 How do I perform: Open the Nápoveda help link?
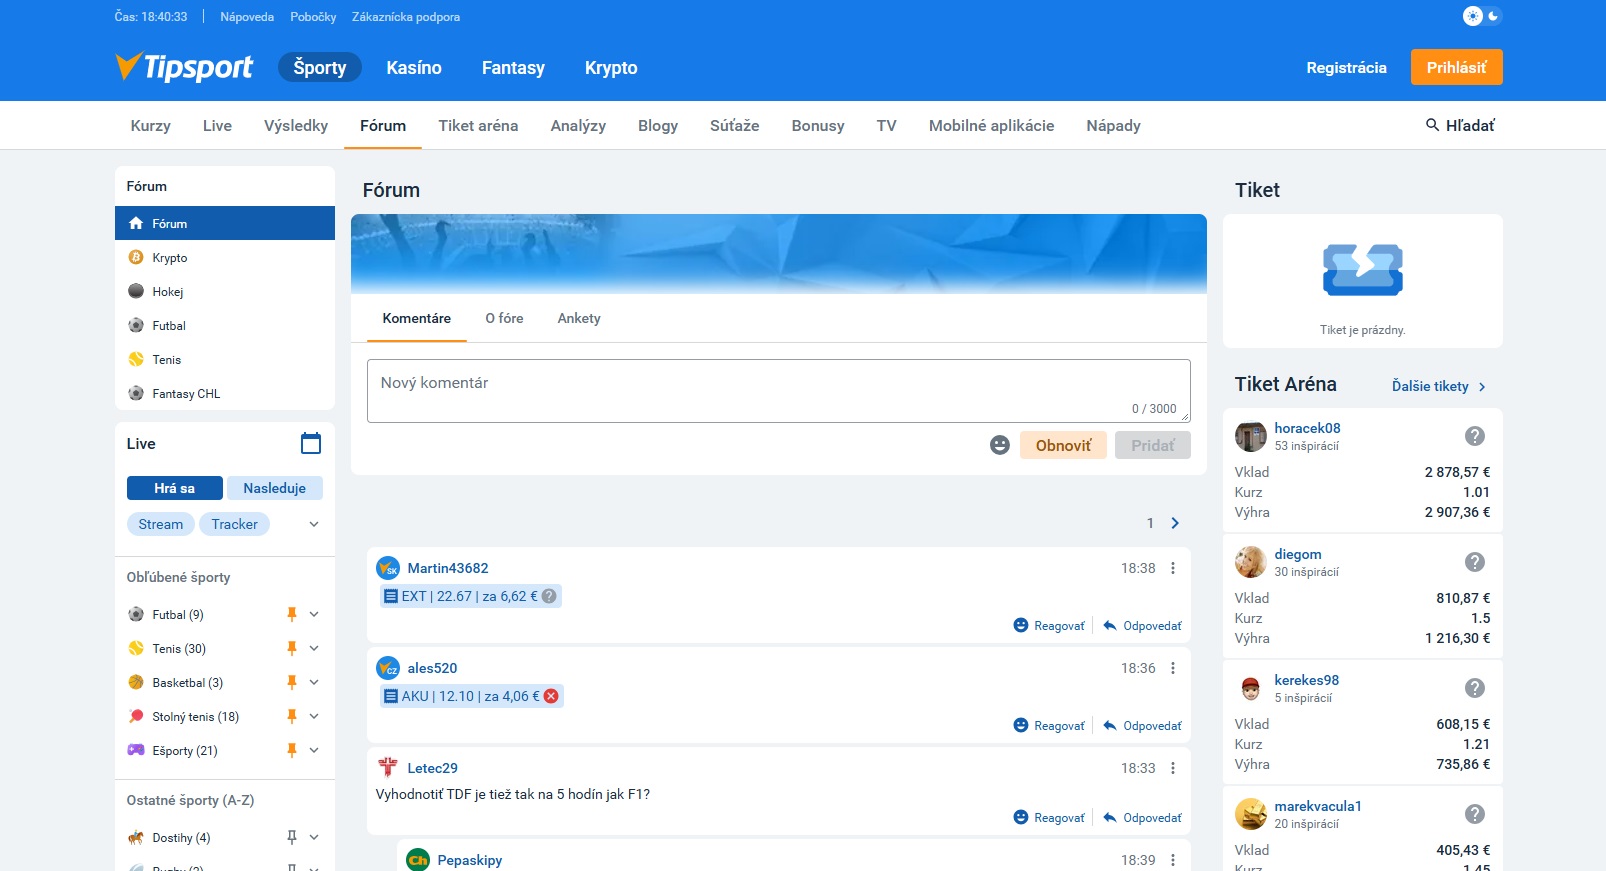(247, 17)
